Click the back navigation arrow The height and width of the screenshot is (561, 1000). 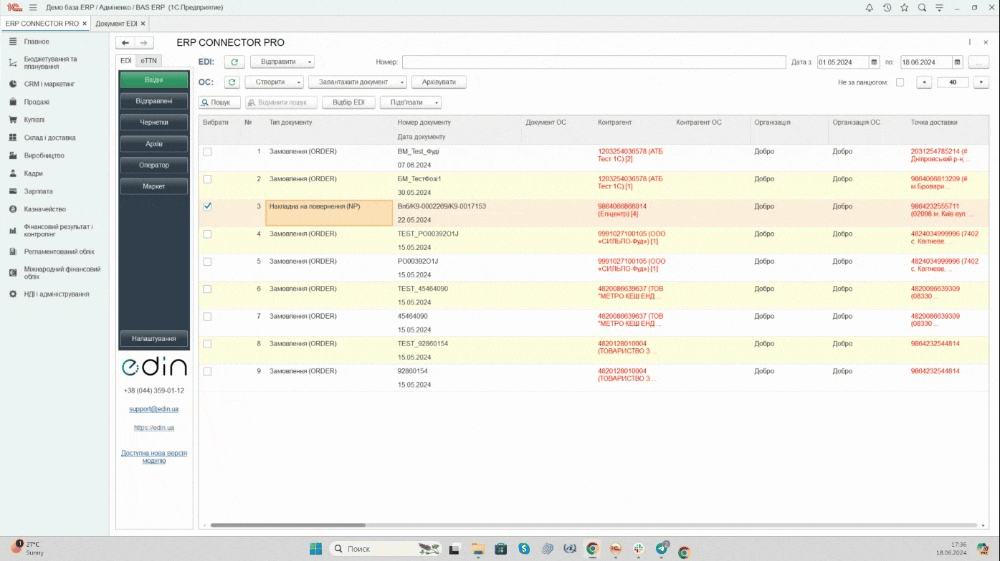tap(125, 43)
